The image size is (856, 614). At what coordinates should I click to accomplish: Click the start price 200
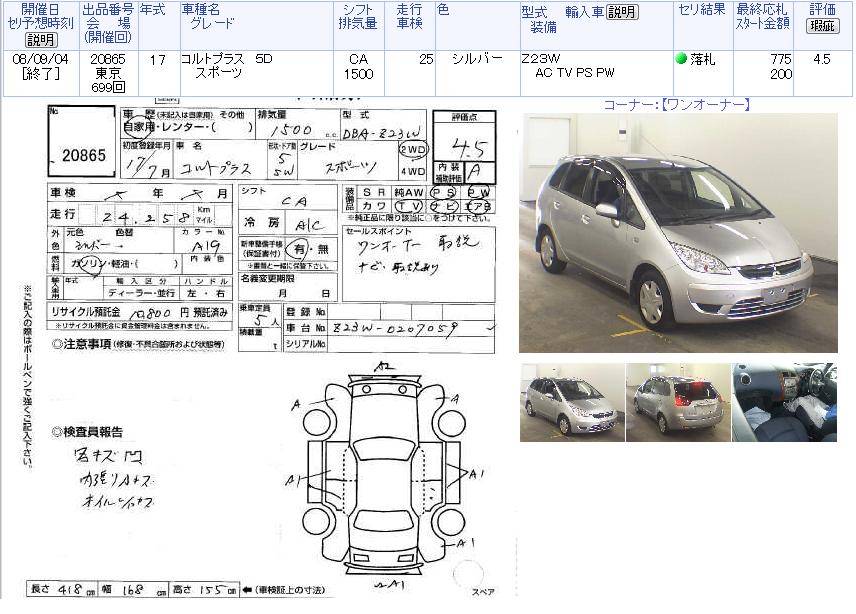[x=781, y=74]
